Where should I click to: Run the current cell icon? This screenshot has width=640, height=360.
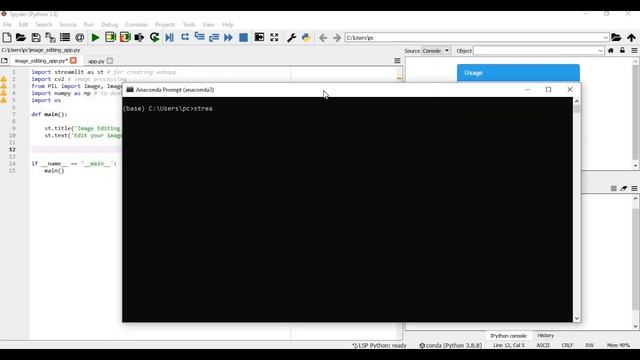pos(110,38)
